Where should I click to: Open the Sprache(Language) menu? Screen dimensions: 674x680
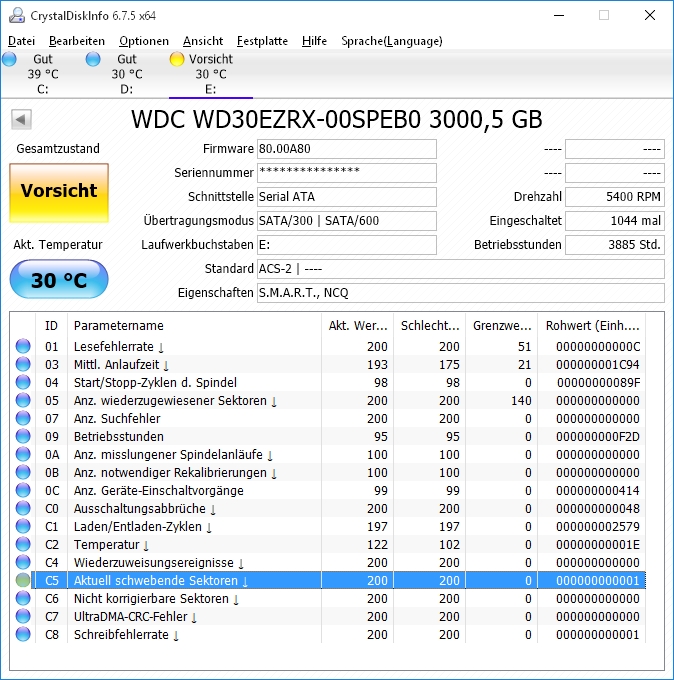point(392,41)
